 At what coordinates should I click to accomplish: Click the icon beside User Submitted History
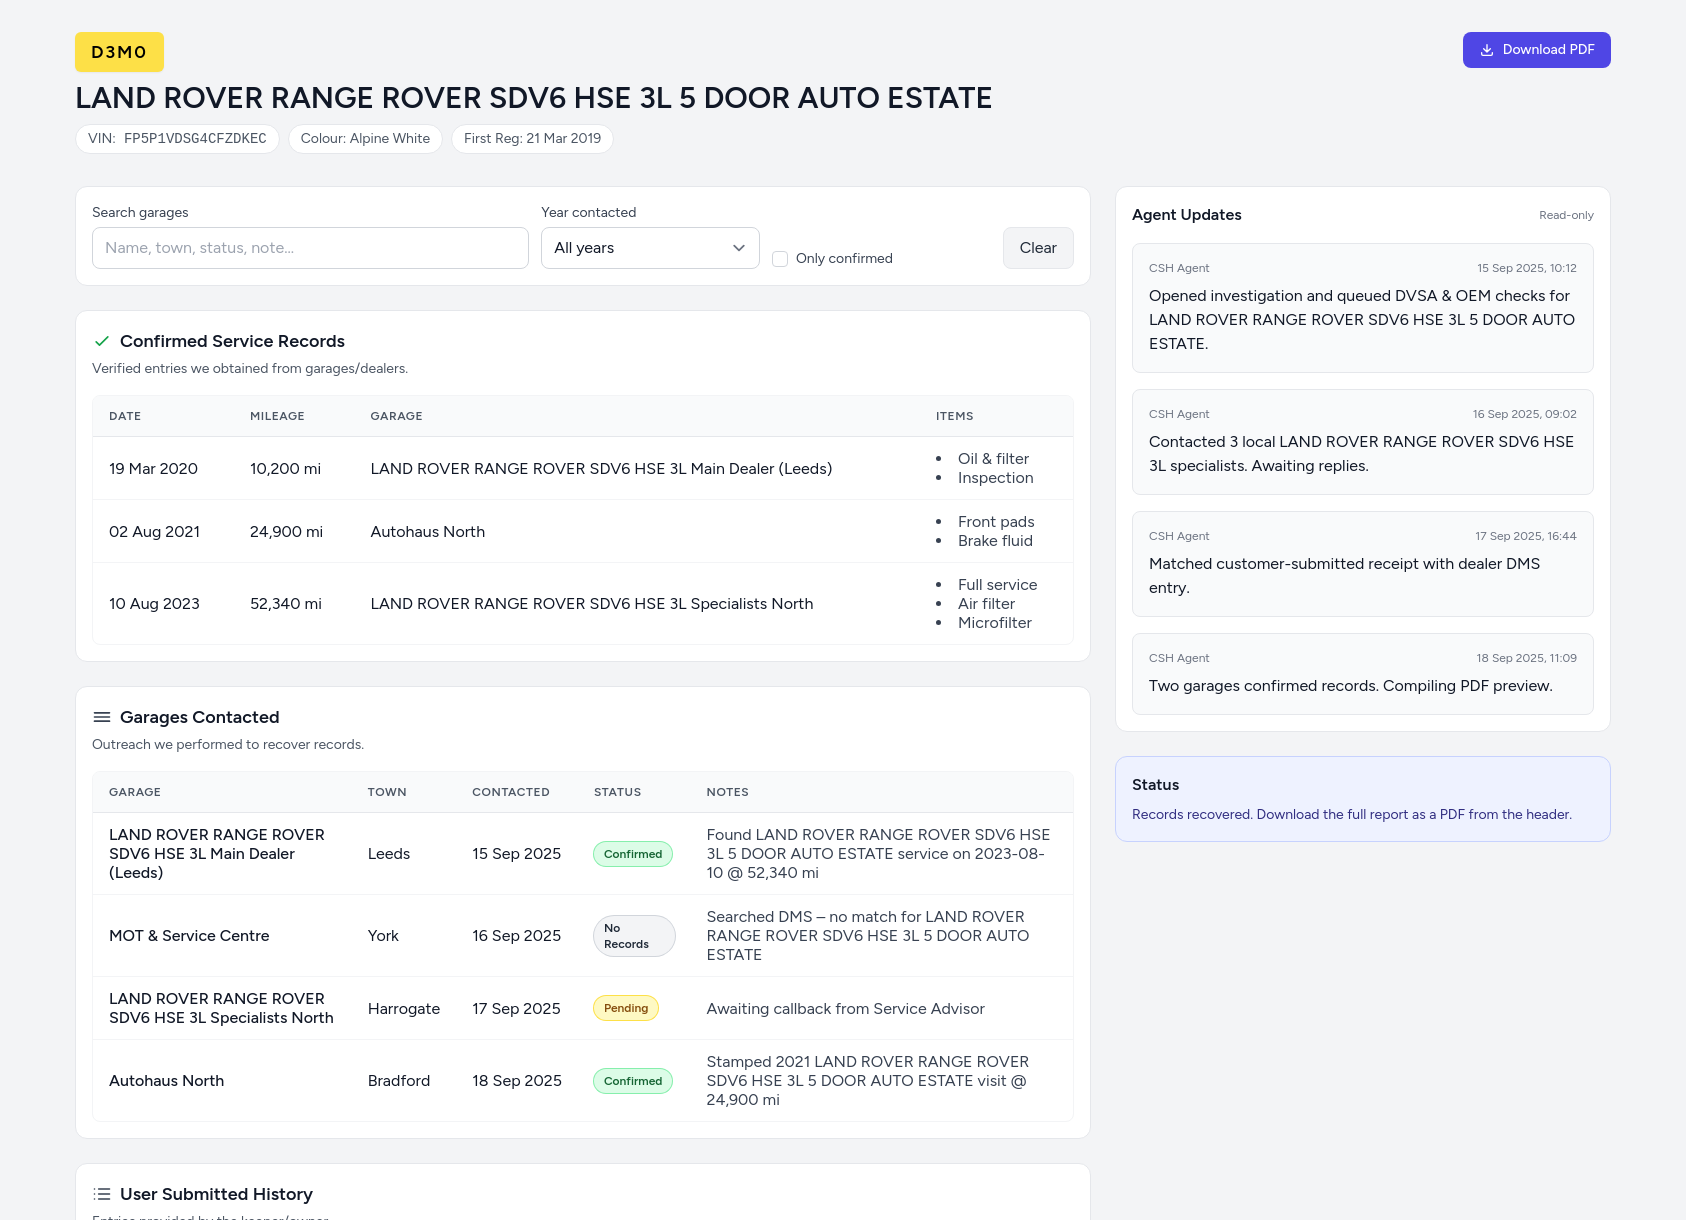pos(101,1194)
